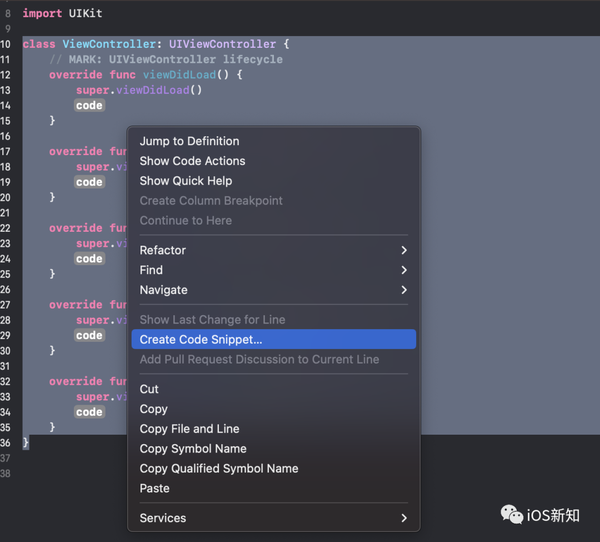Click the code placeholder on line 34
Image resolution: width=600 pixels, height=542 pixels.
tap(89, 412)
